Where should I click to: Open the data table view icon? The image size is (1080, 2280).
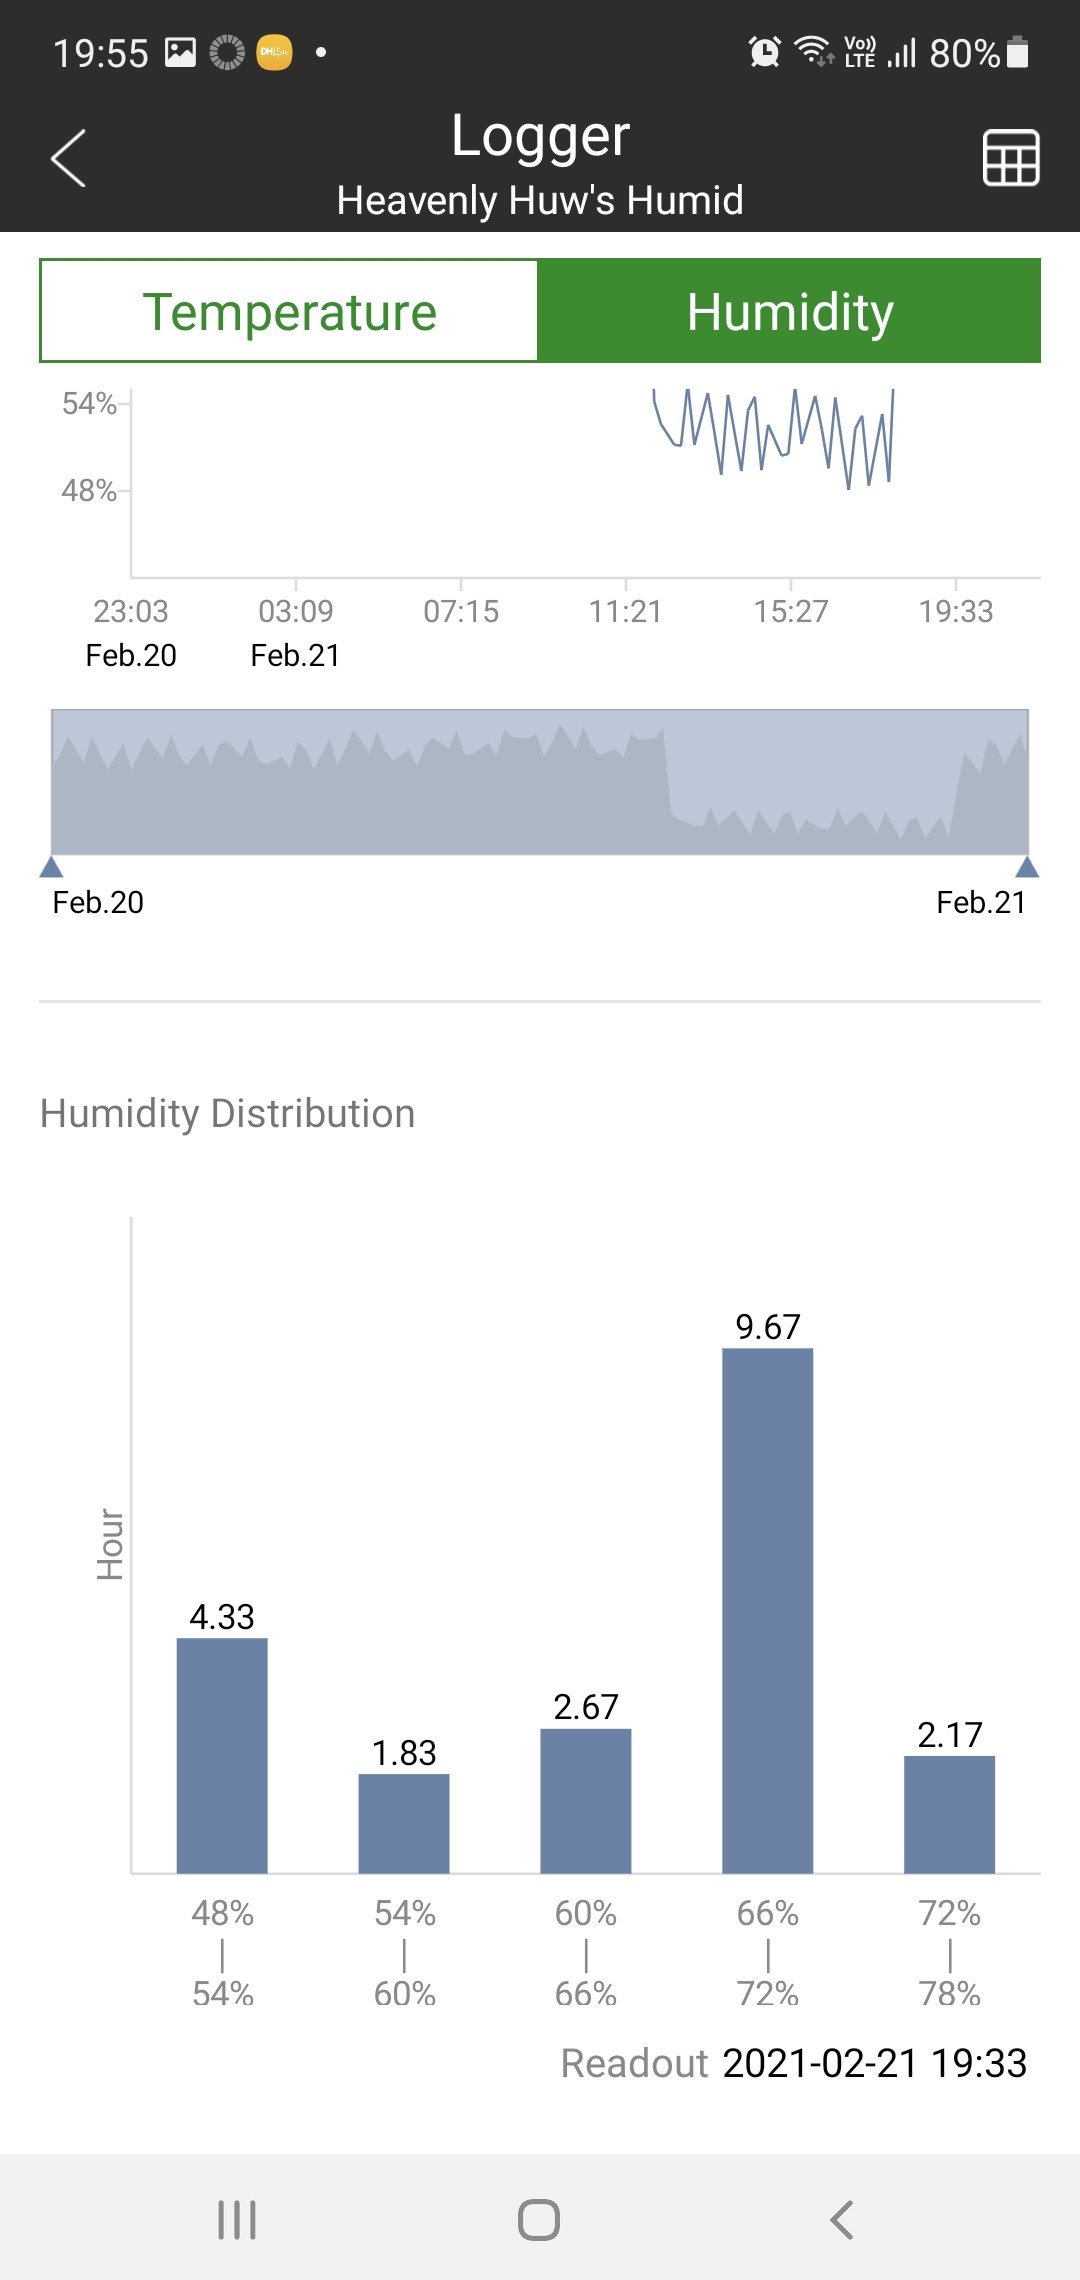(1011, 158)
